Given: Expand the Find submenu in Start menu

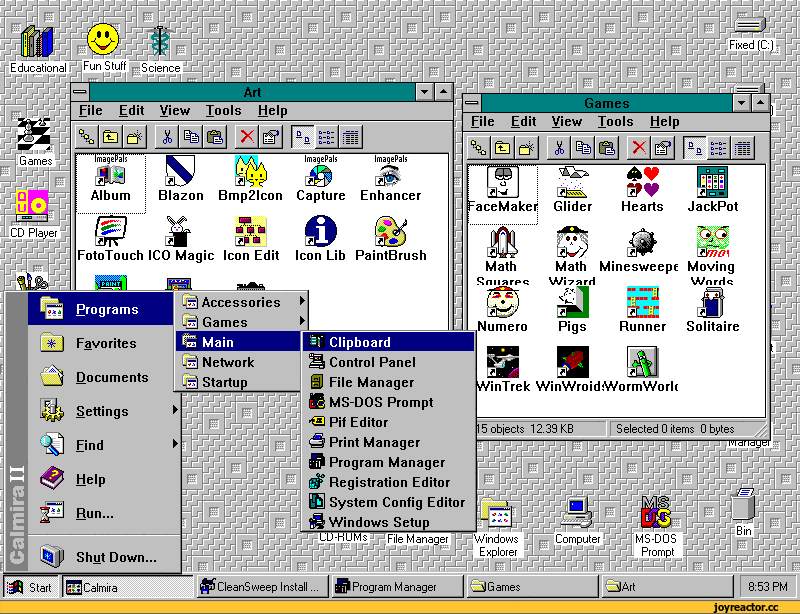Looking at the screenshot, I should [104, 445].
